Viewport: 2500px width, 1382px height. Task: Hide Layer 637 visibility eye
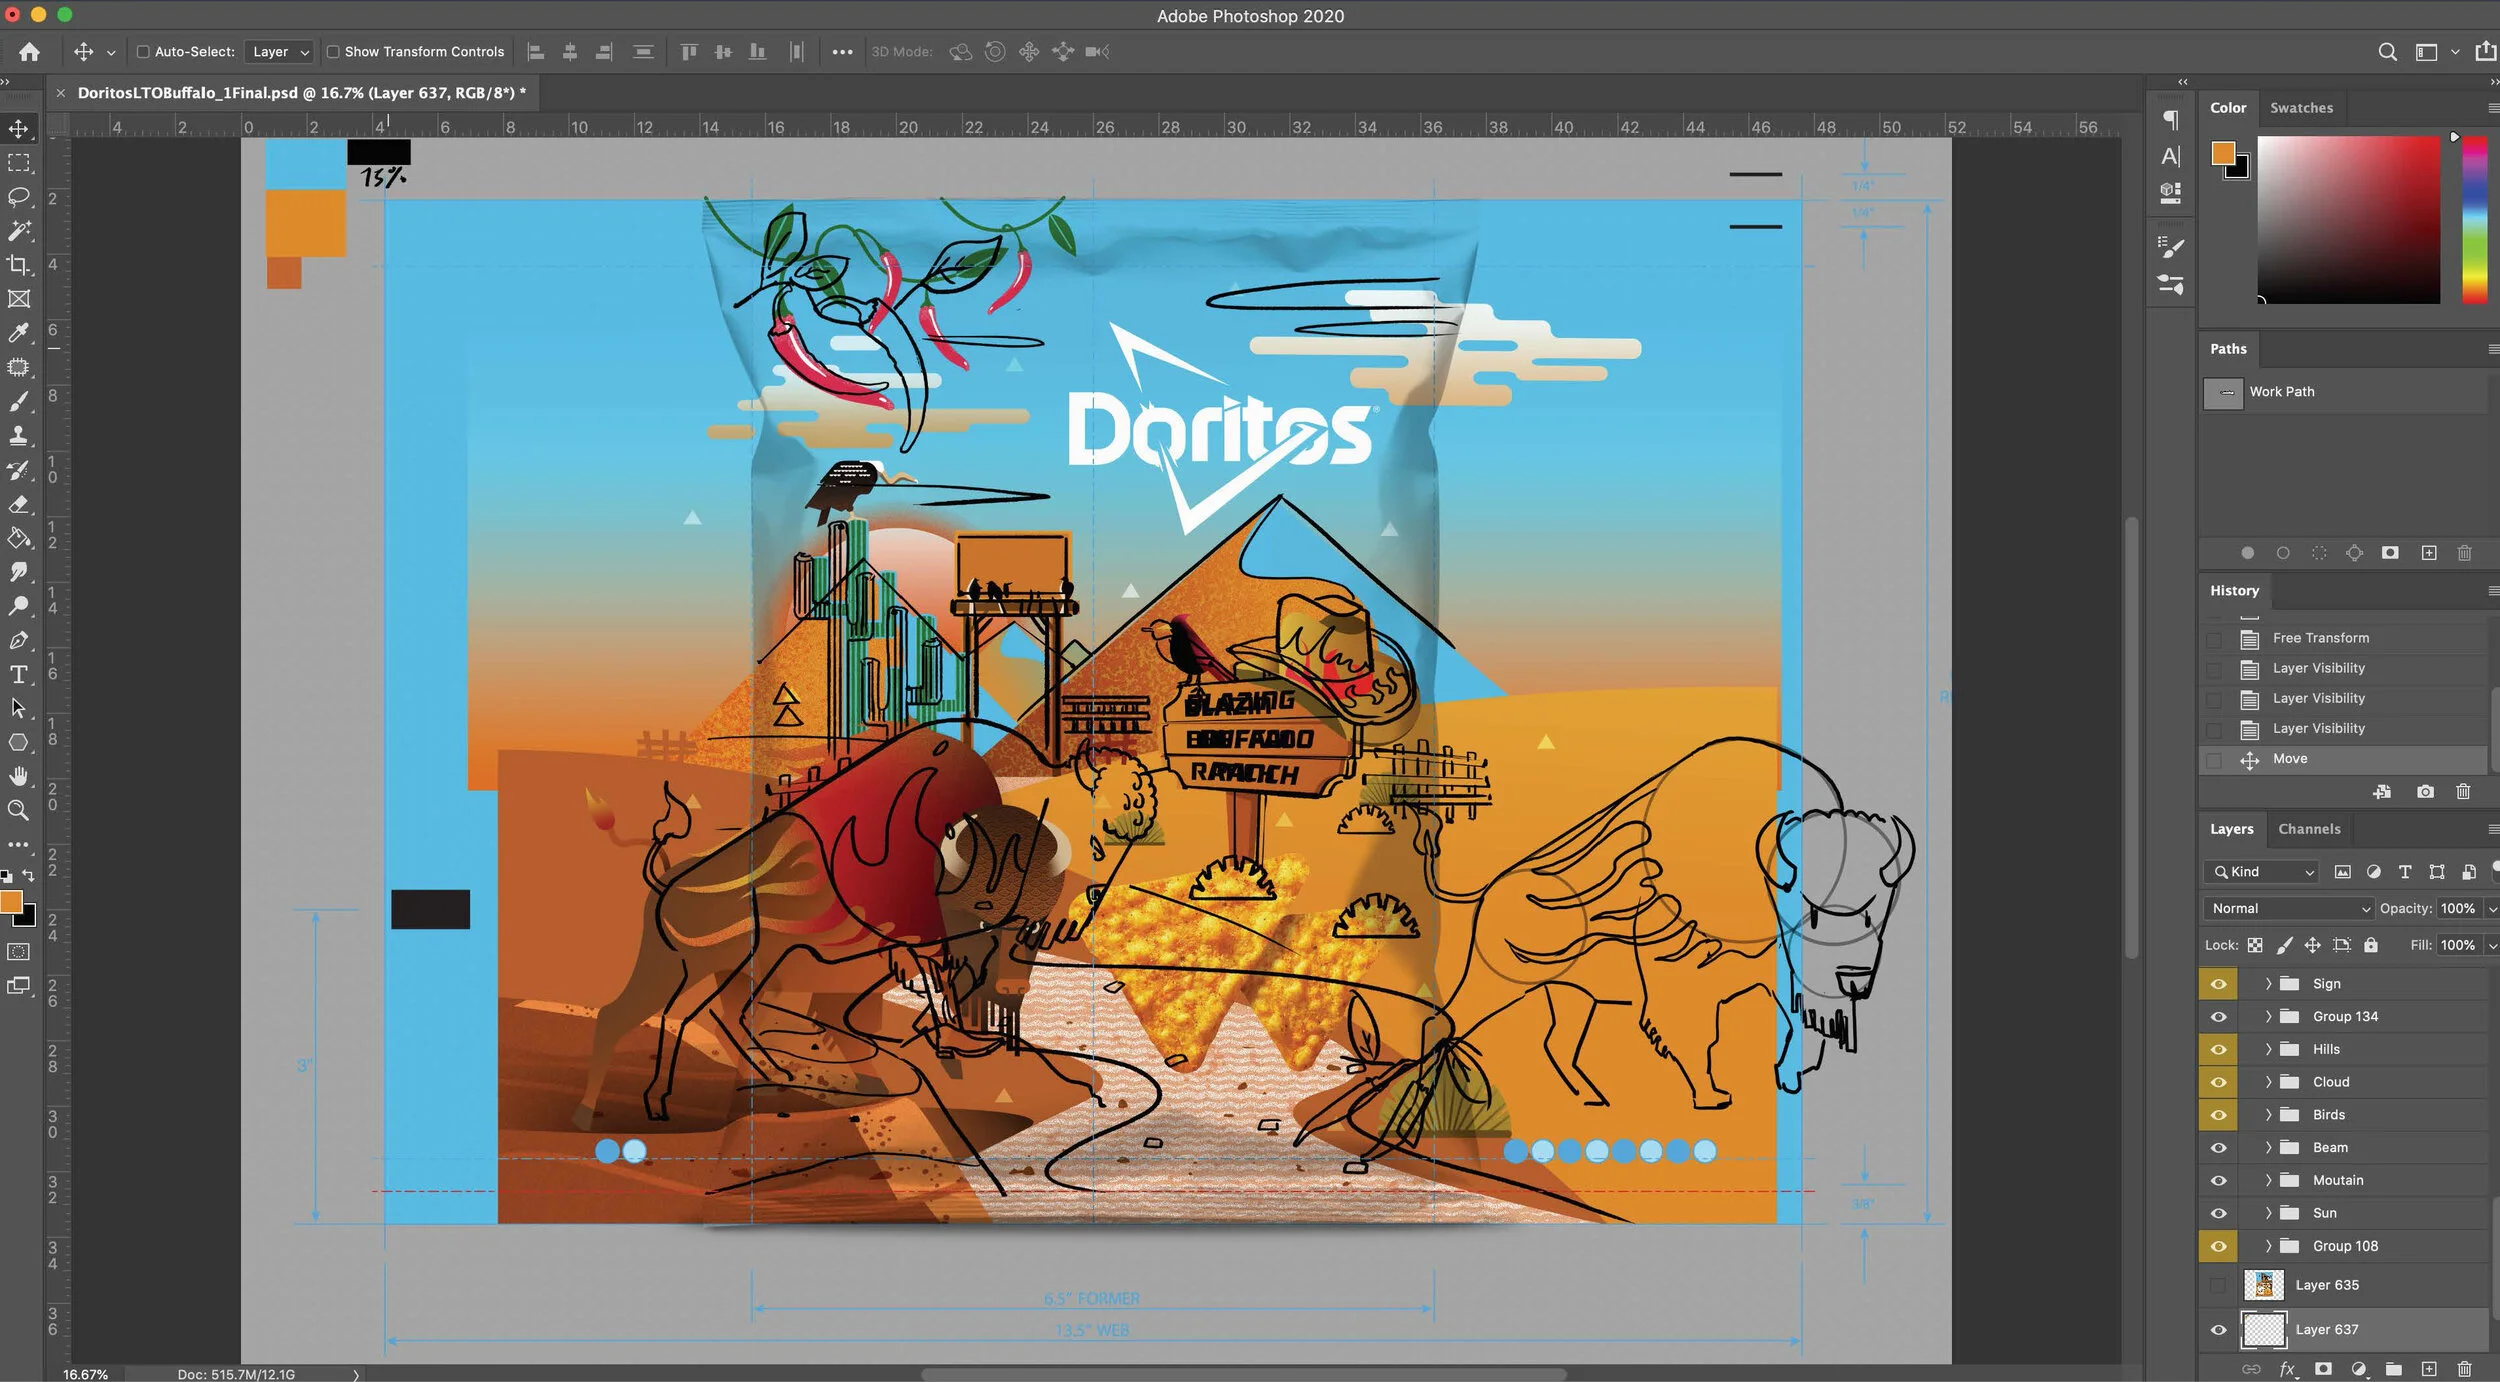click(x=2218, y=1330)
